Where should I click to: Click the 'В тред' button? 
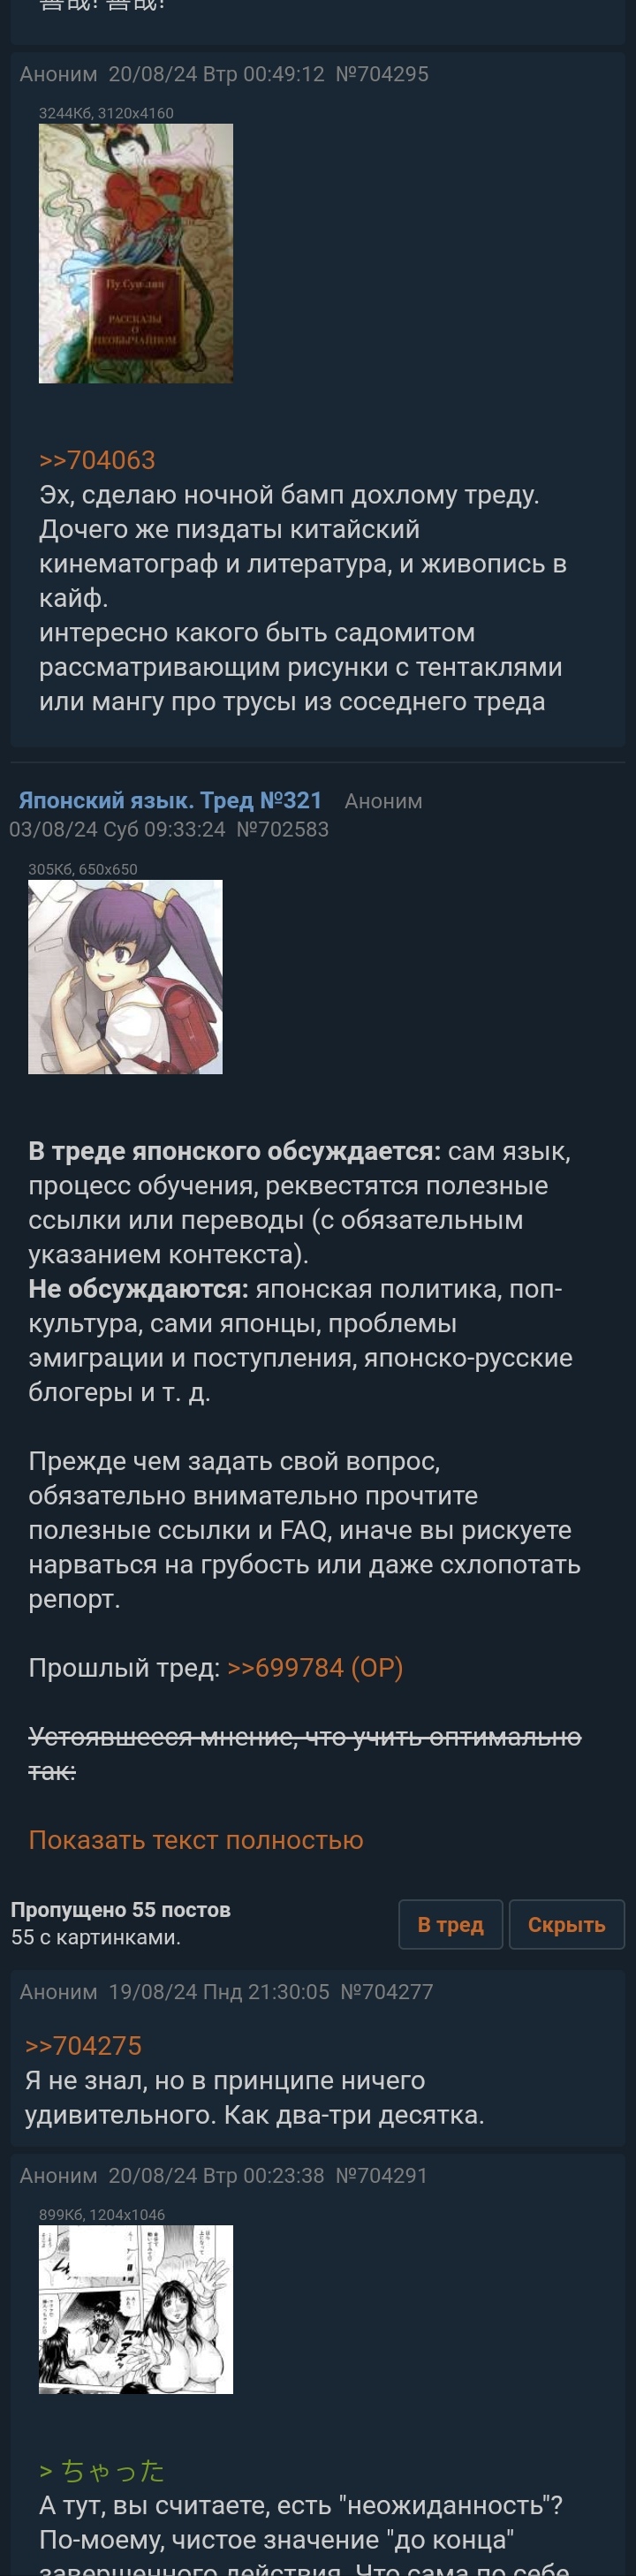(450, 1925)
